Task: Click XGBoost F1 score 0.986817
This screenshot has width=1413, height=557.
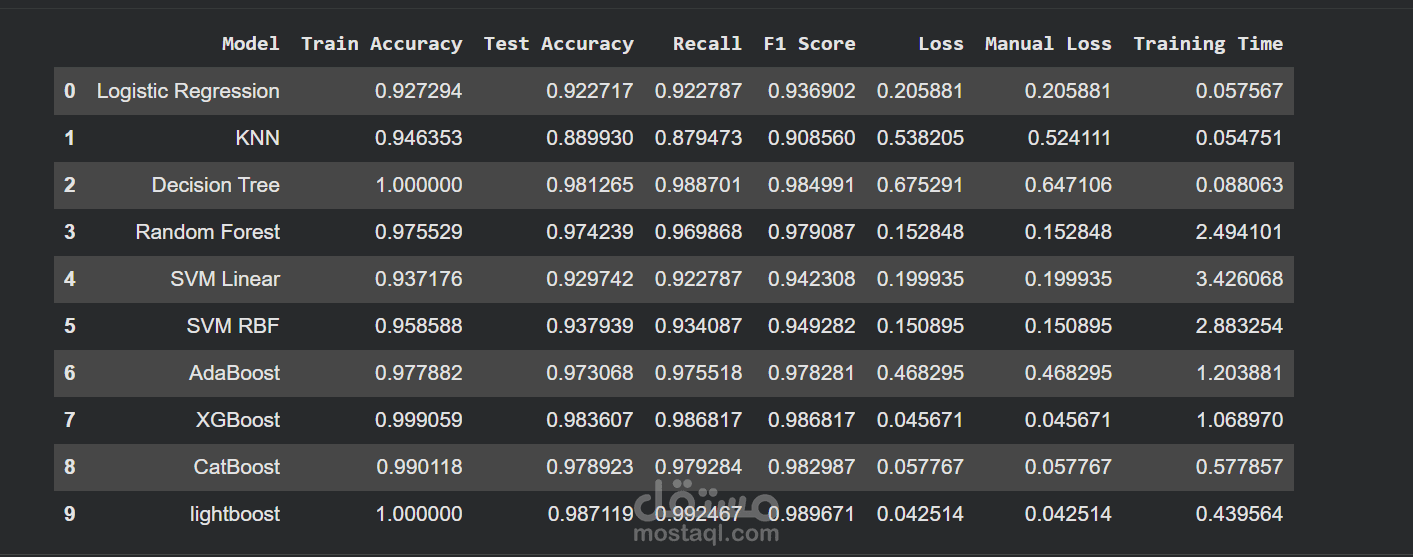Action: coord(812,420)
